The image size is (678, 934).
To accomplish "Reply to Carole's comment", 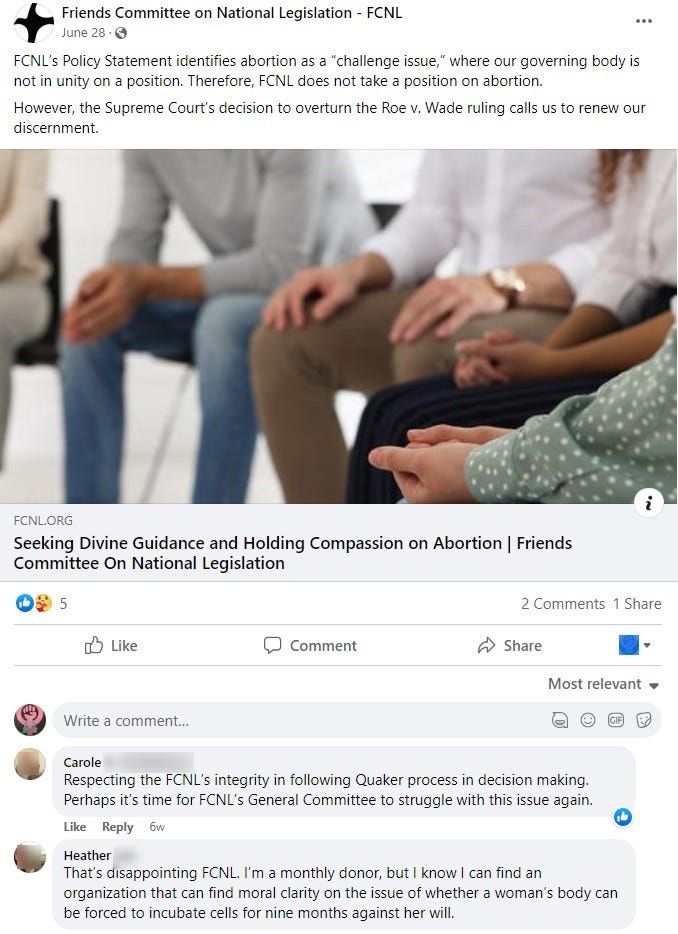I will tap(117, 827).
